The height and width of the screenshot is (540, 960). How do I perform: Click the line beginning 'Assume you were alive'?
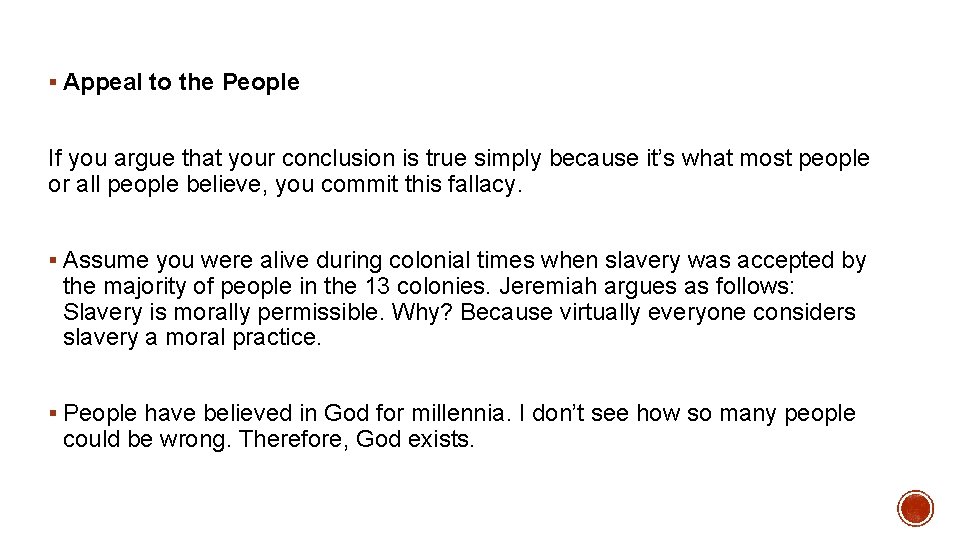pos(464,261)
